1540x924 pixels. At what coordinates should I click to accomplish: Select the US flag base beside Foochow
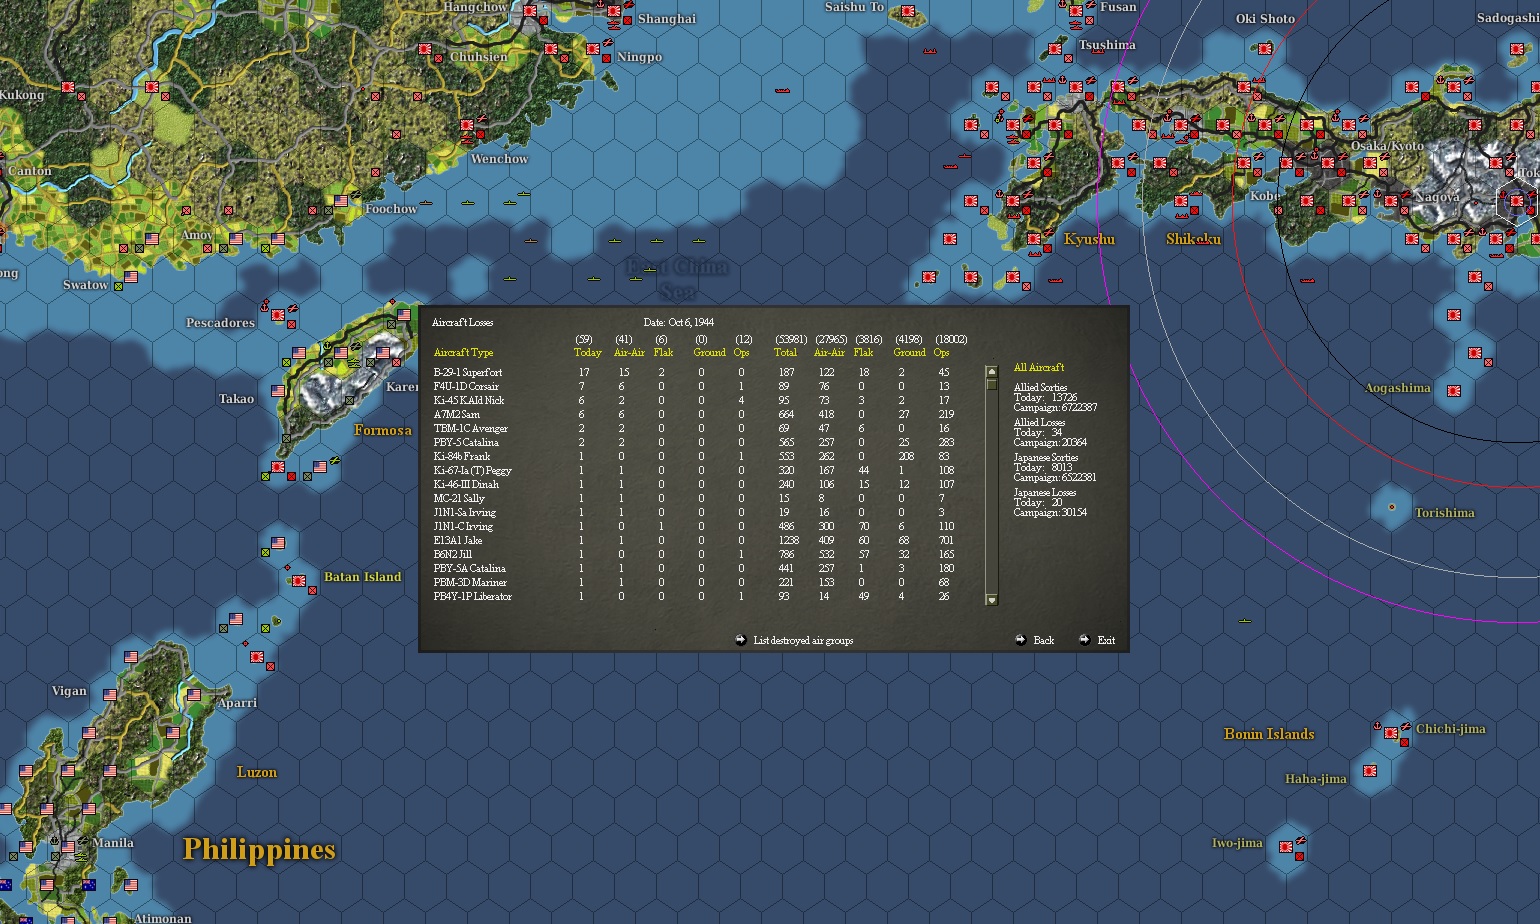click(x=341, y=201)
